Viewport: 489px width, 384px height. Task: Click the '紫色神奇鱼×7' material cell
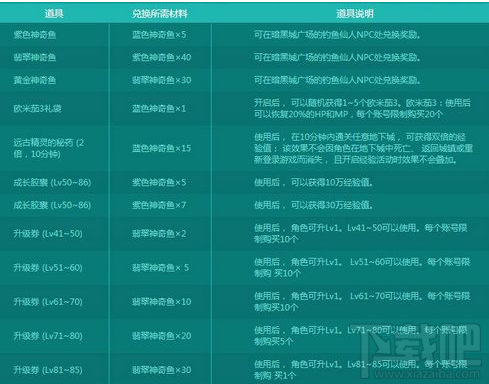coord(159,205)
